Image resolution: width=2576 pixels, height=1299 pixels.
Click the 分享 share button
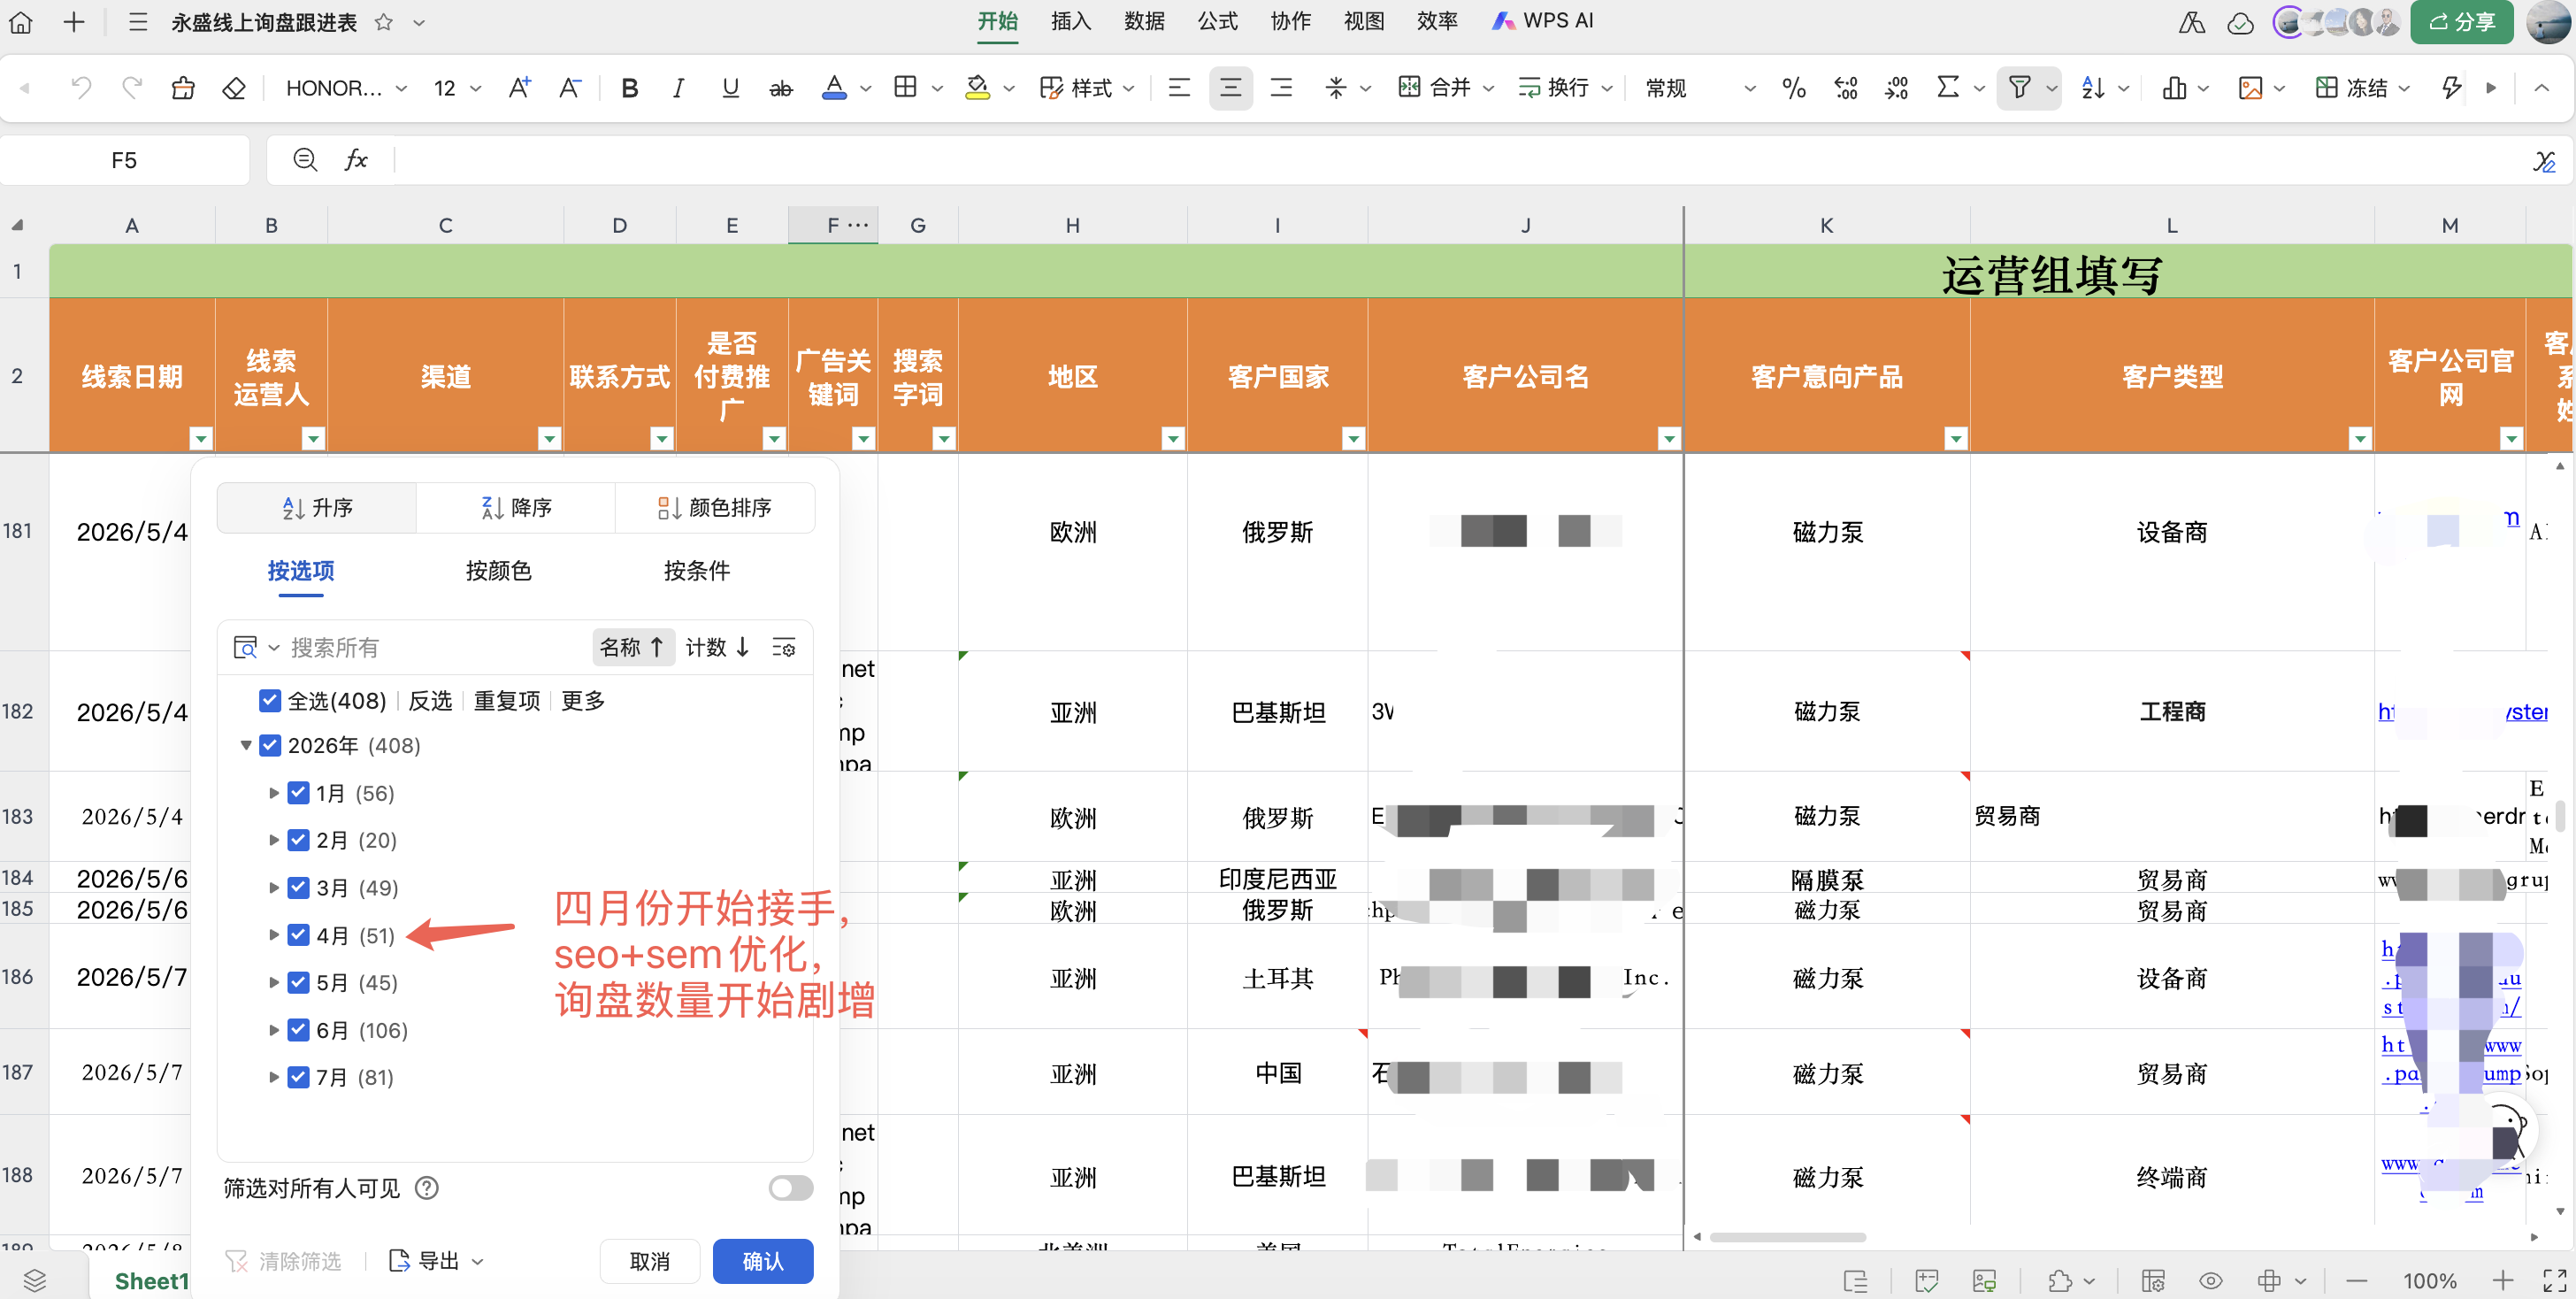point(2461,22)
